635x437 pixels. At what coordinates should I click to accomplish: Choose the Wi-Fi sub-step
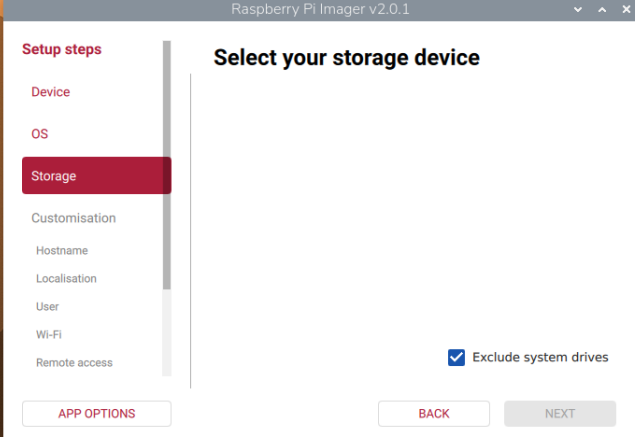[49, 335]
